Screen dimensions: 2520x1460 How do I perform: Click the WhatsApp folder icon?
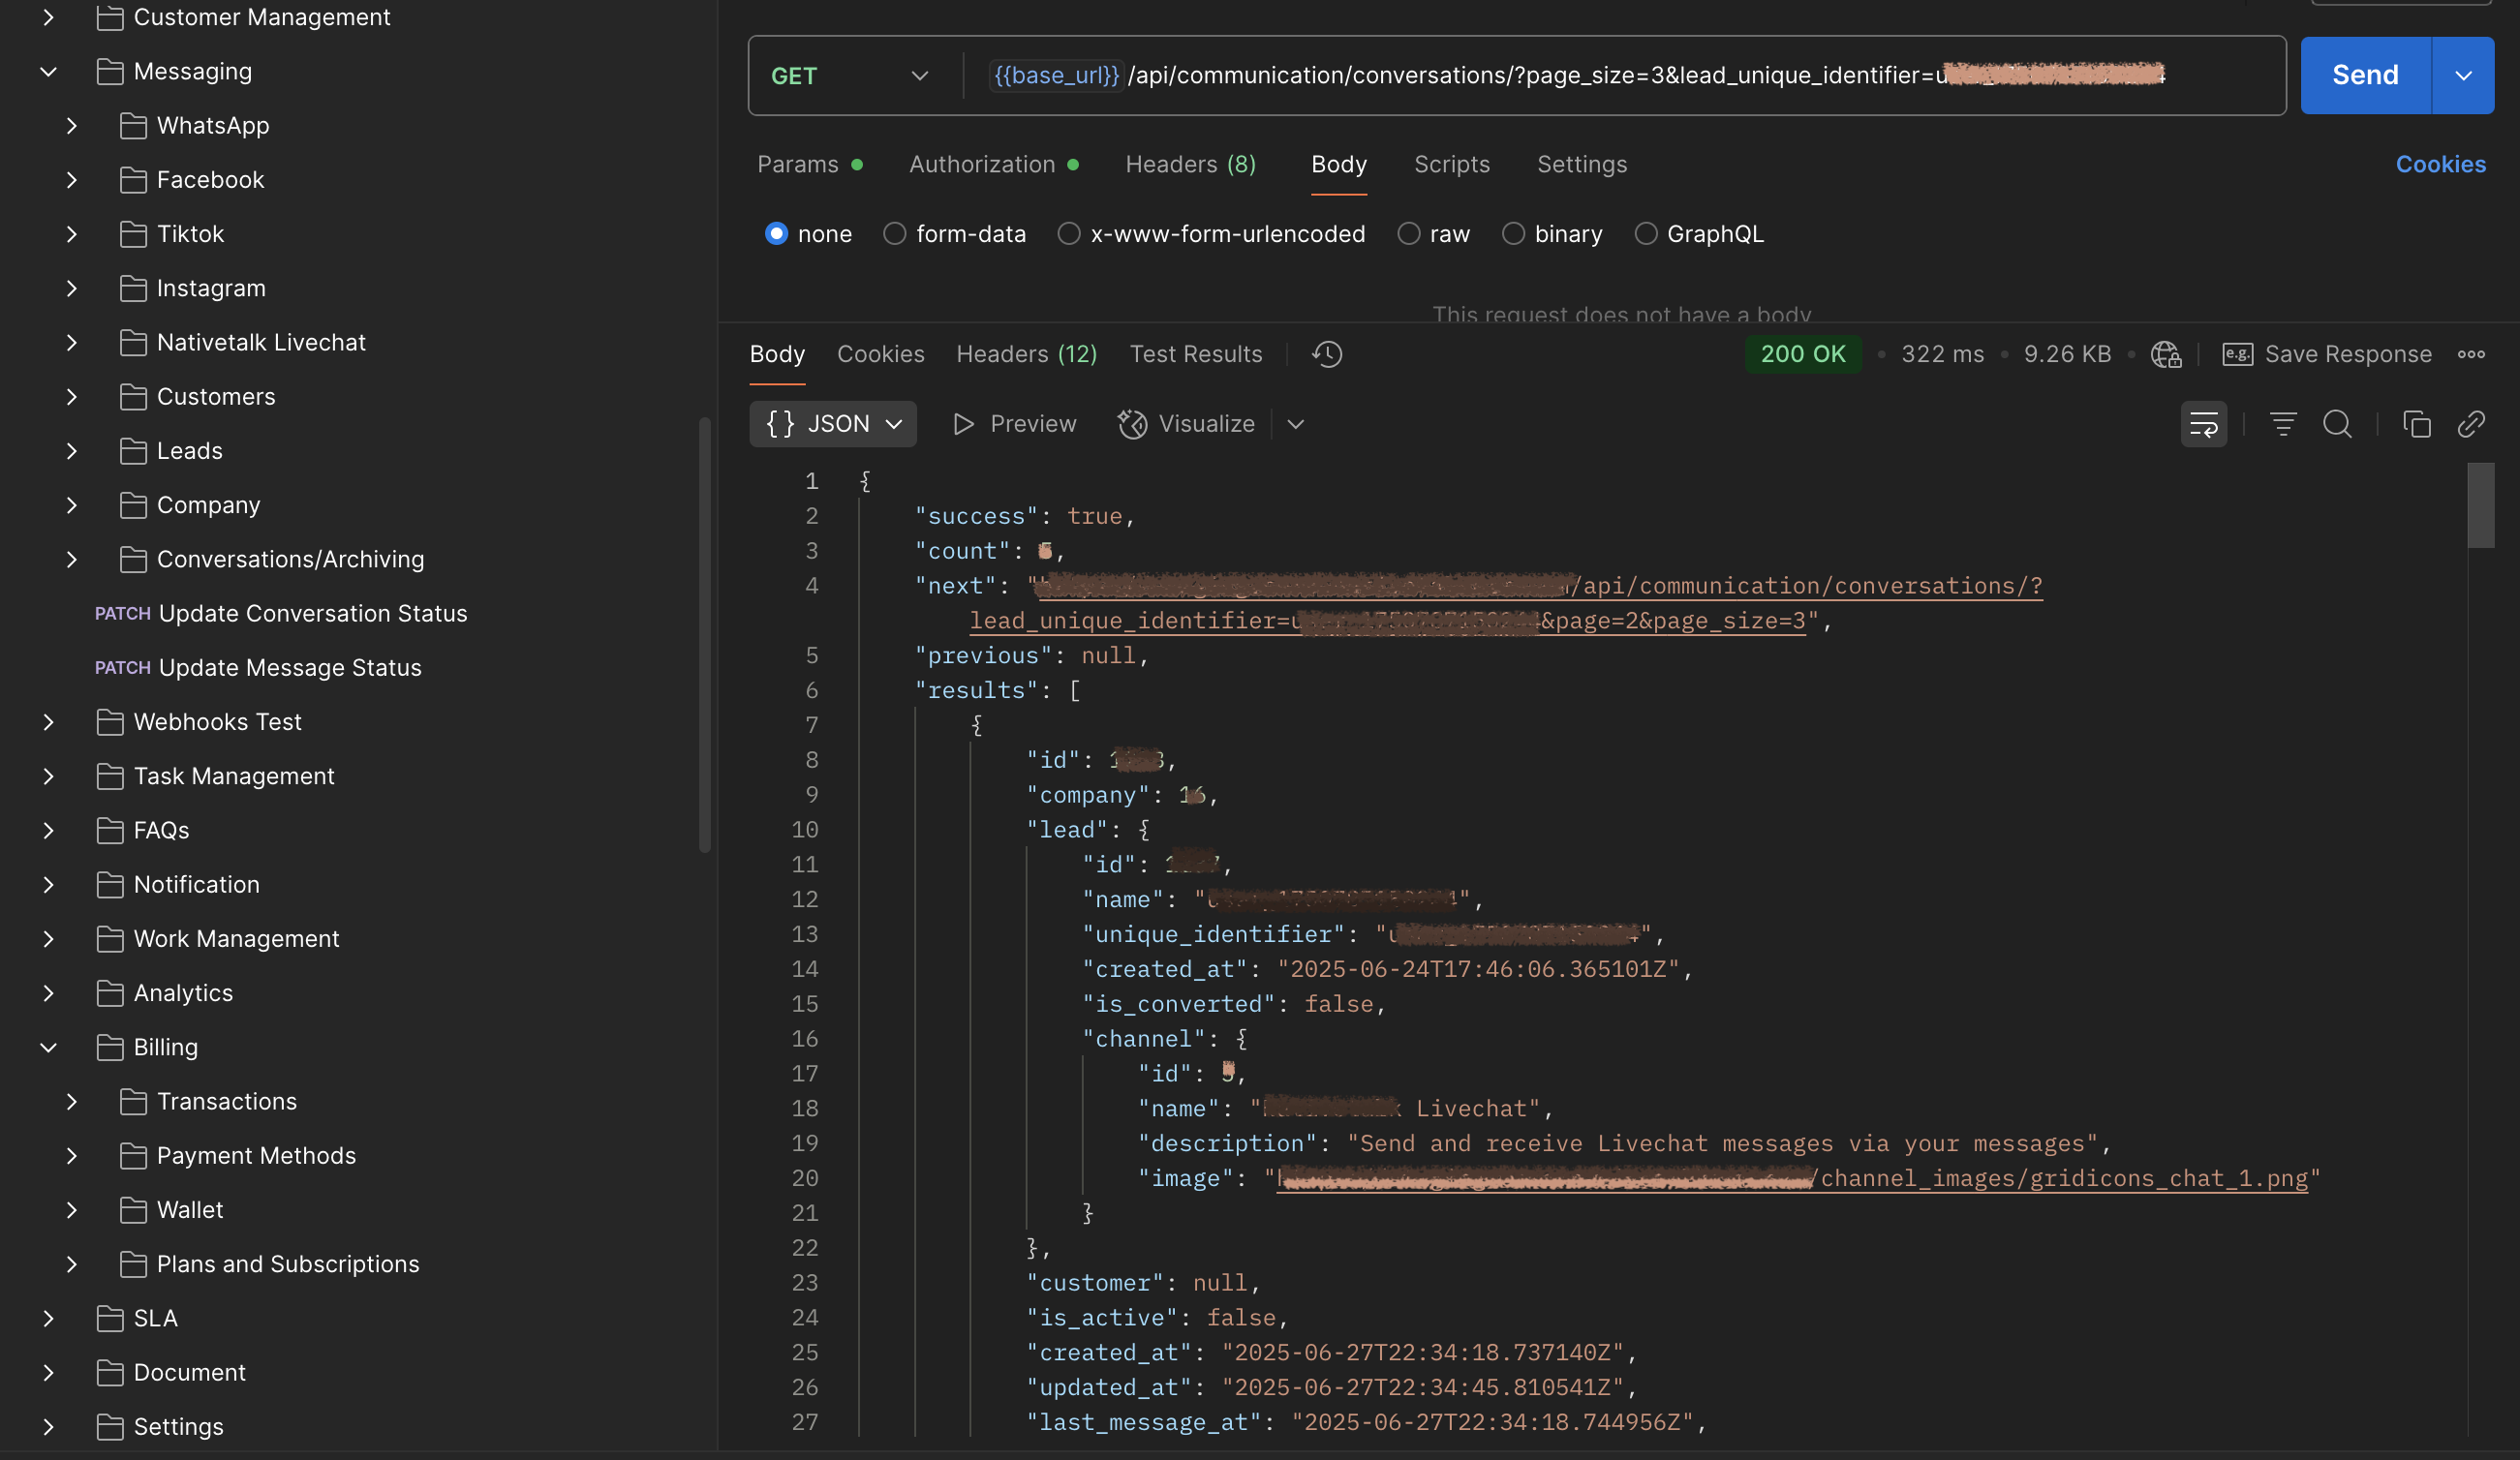tap(133, 126)
